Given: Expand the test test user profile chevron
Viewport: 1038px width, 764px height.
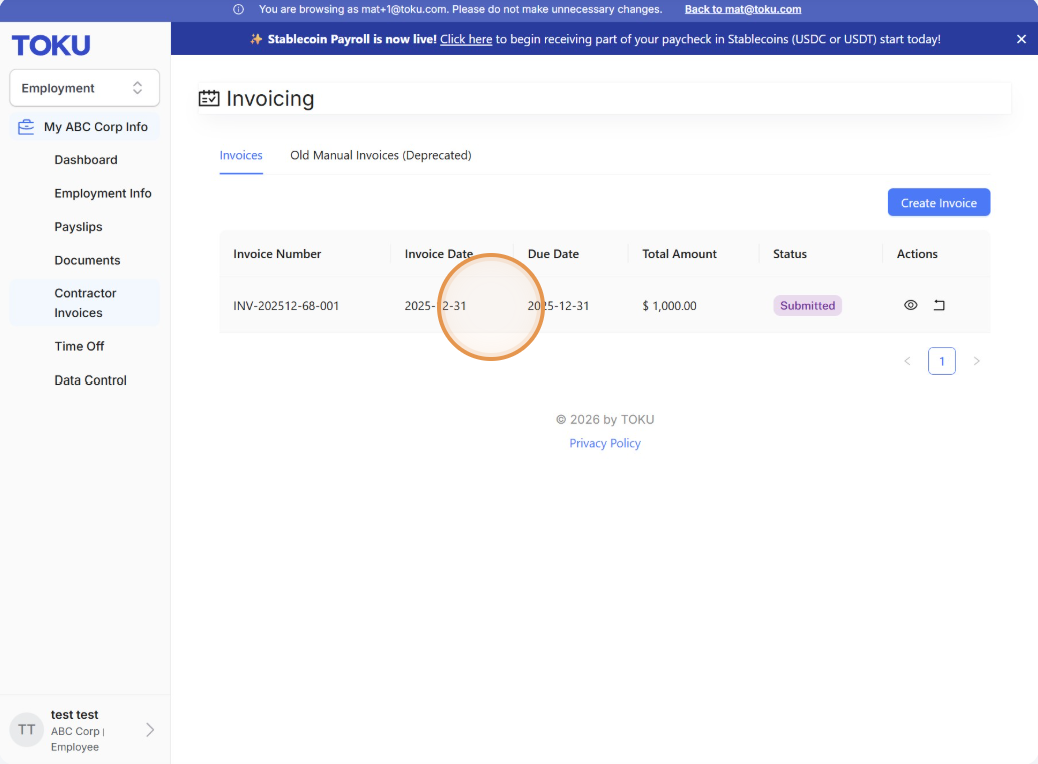Looking at the screenshot, I should click(150, 730).
